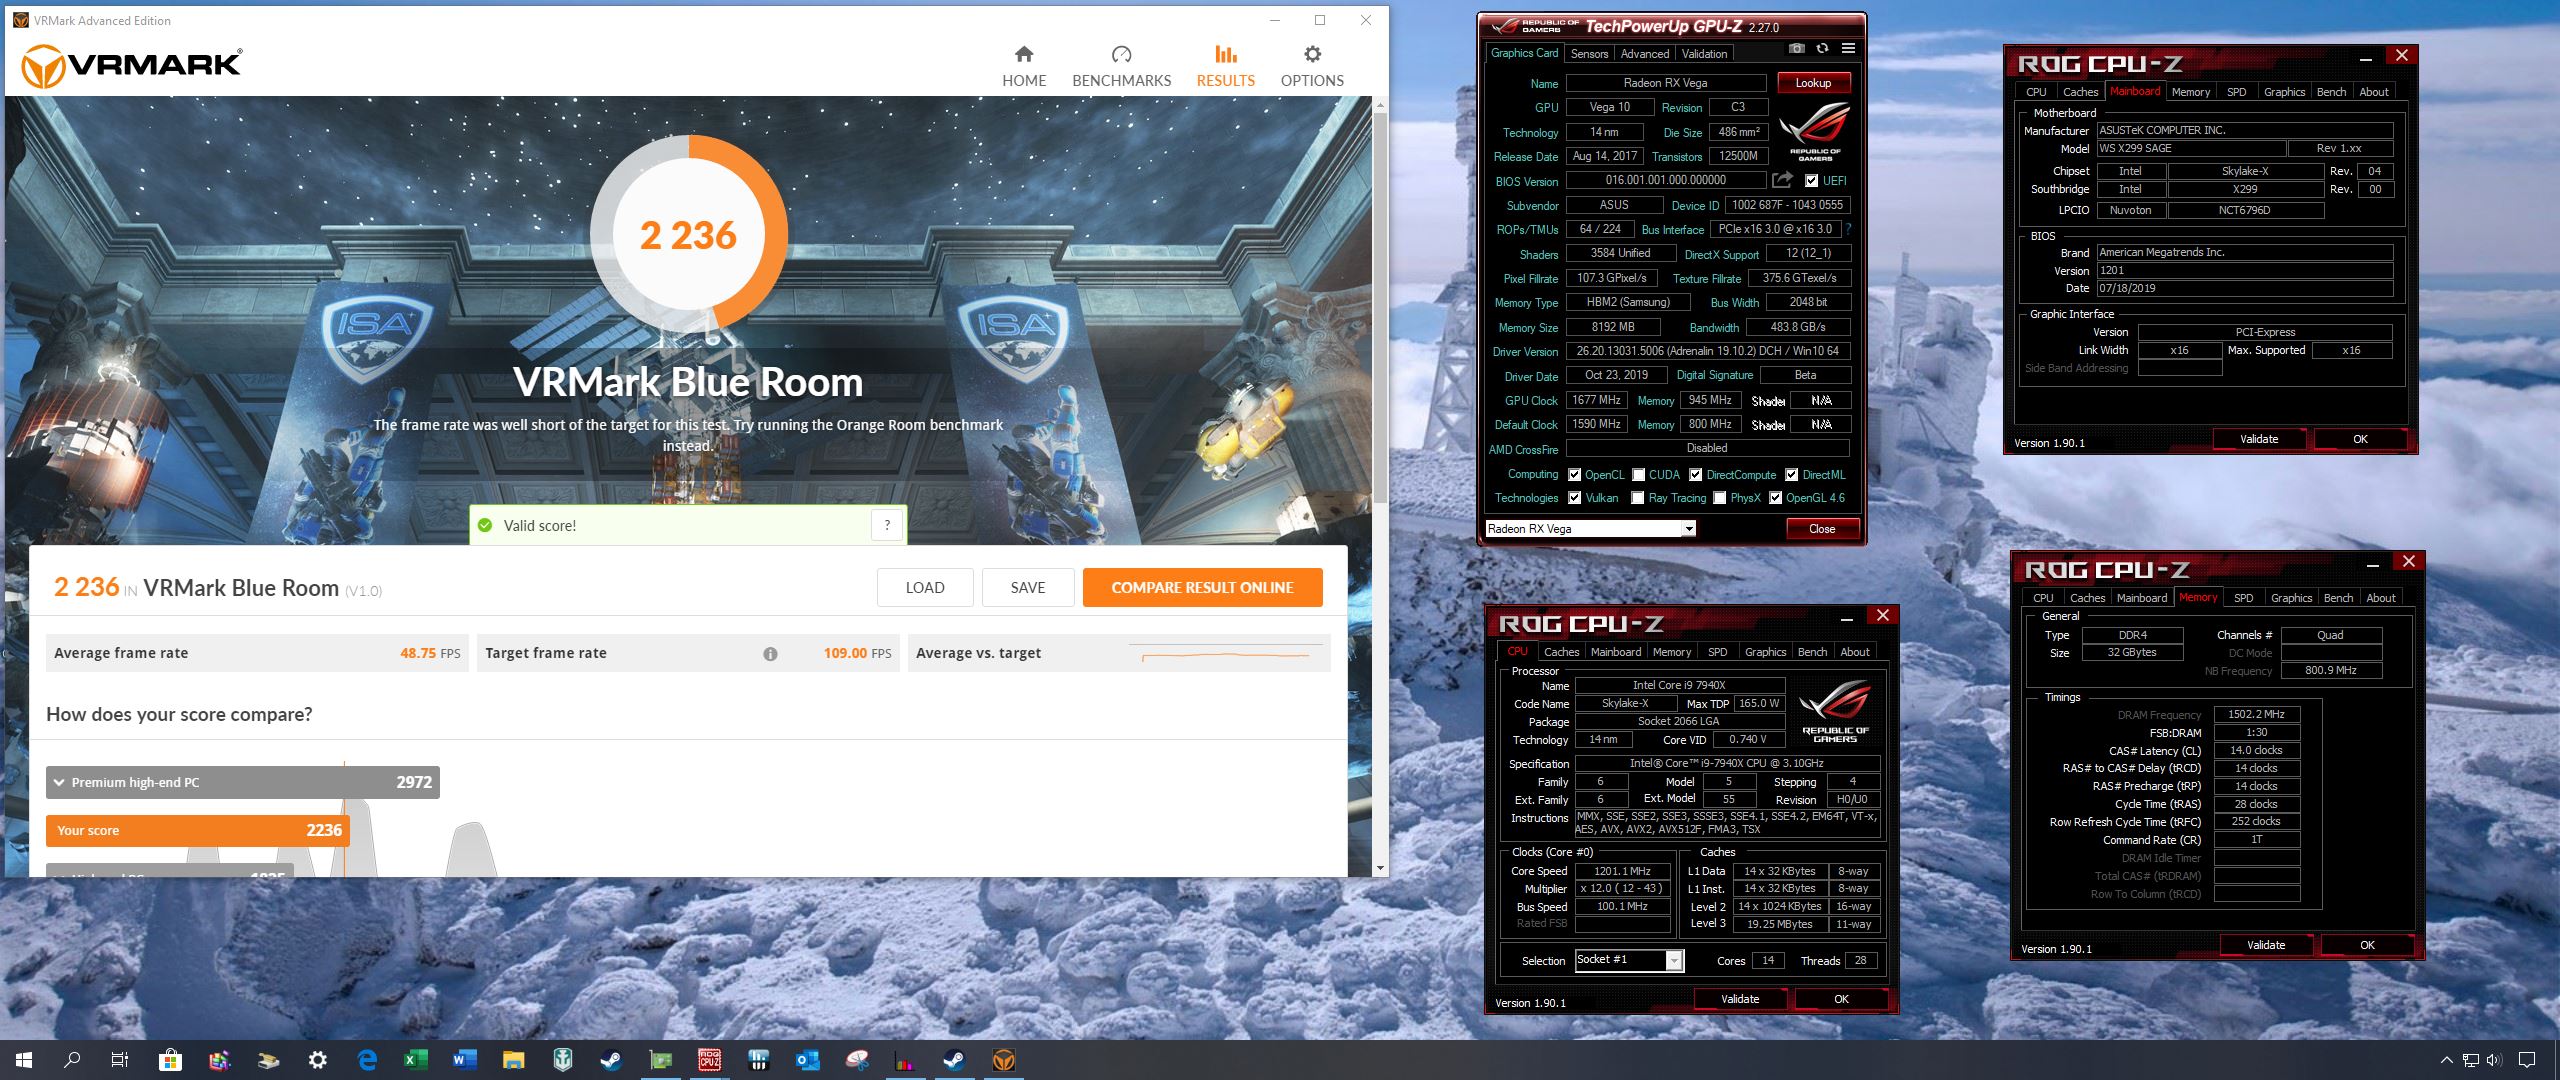The width and height of the screenshot is (2560, 1080).
Task: Toggle the Ray Tracing checkbox
Action: tap(1638, 498)
